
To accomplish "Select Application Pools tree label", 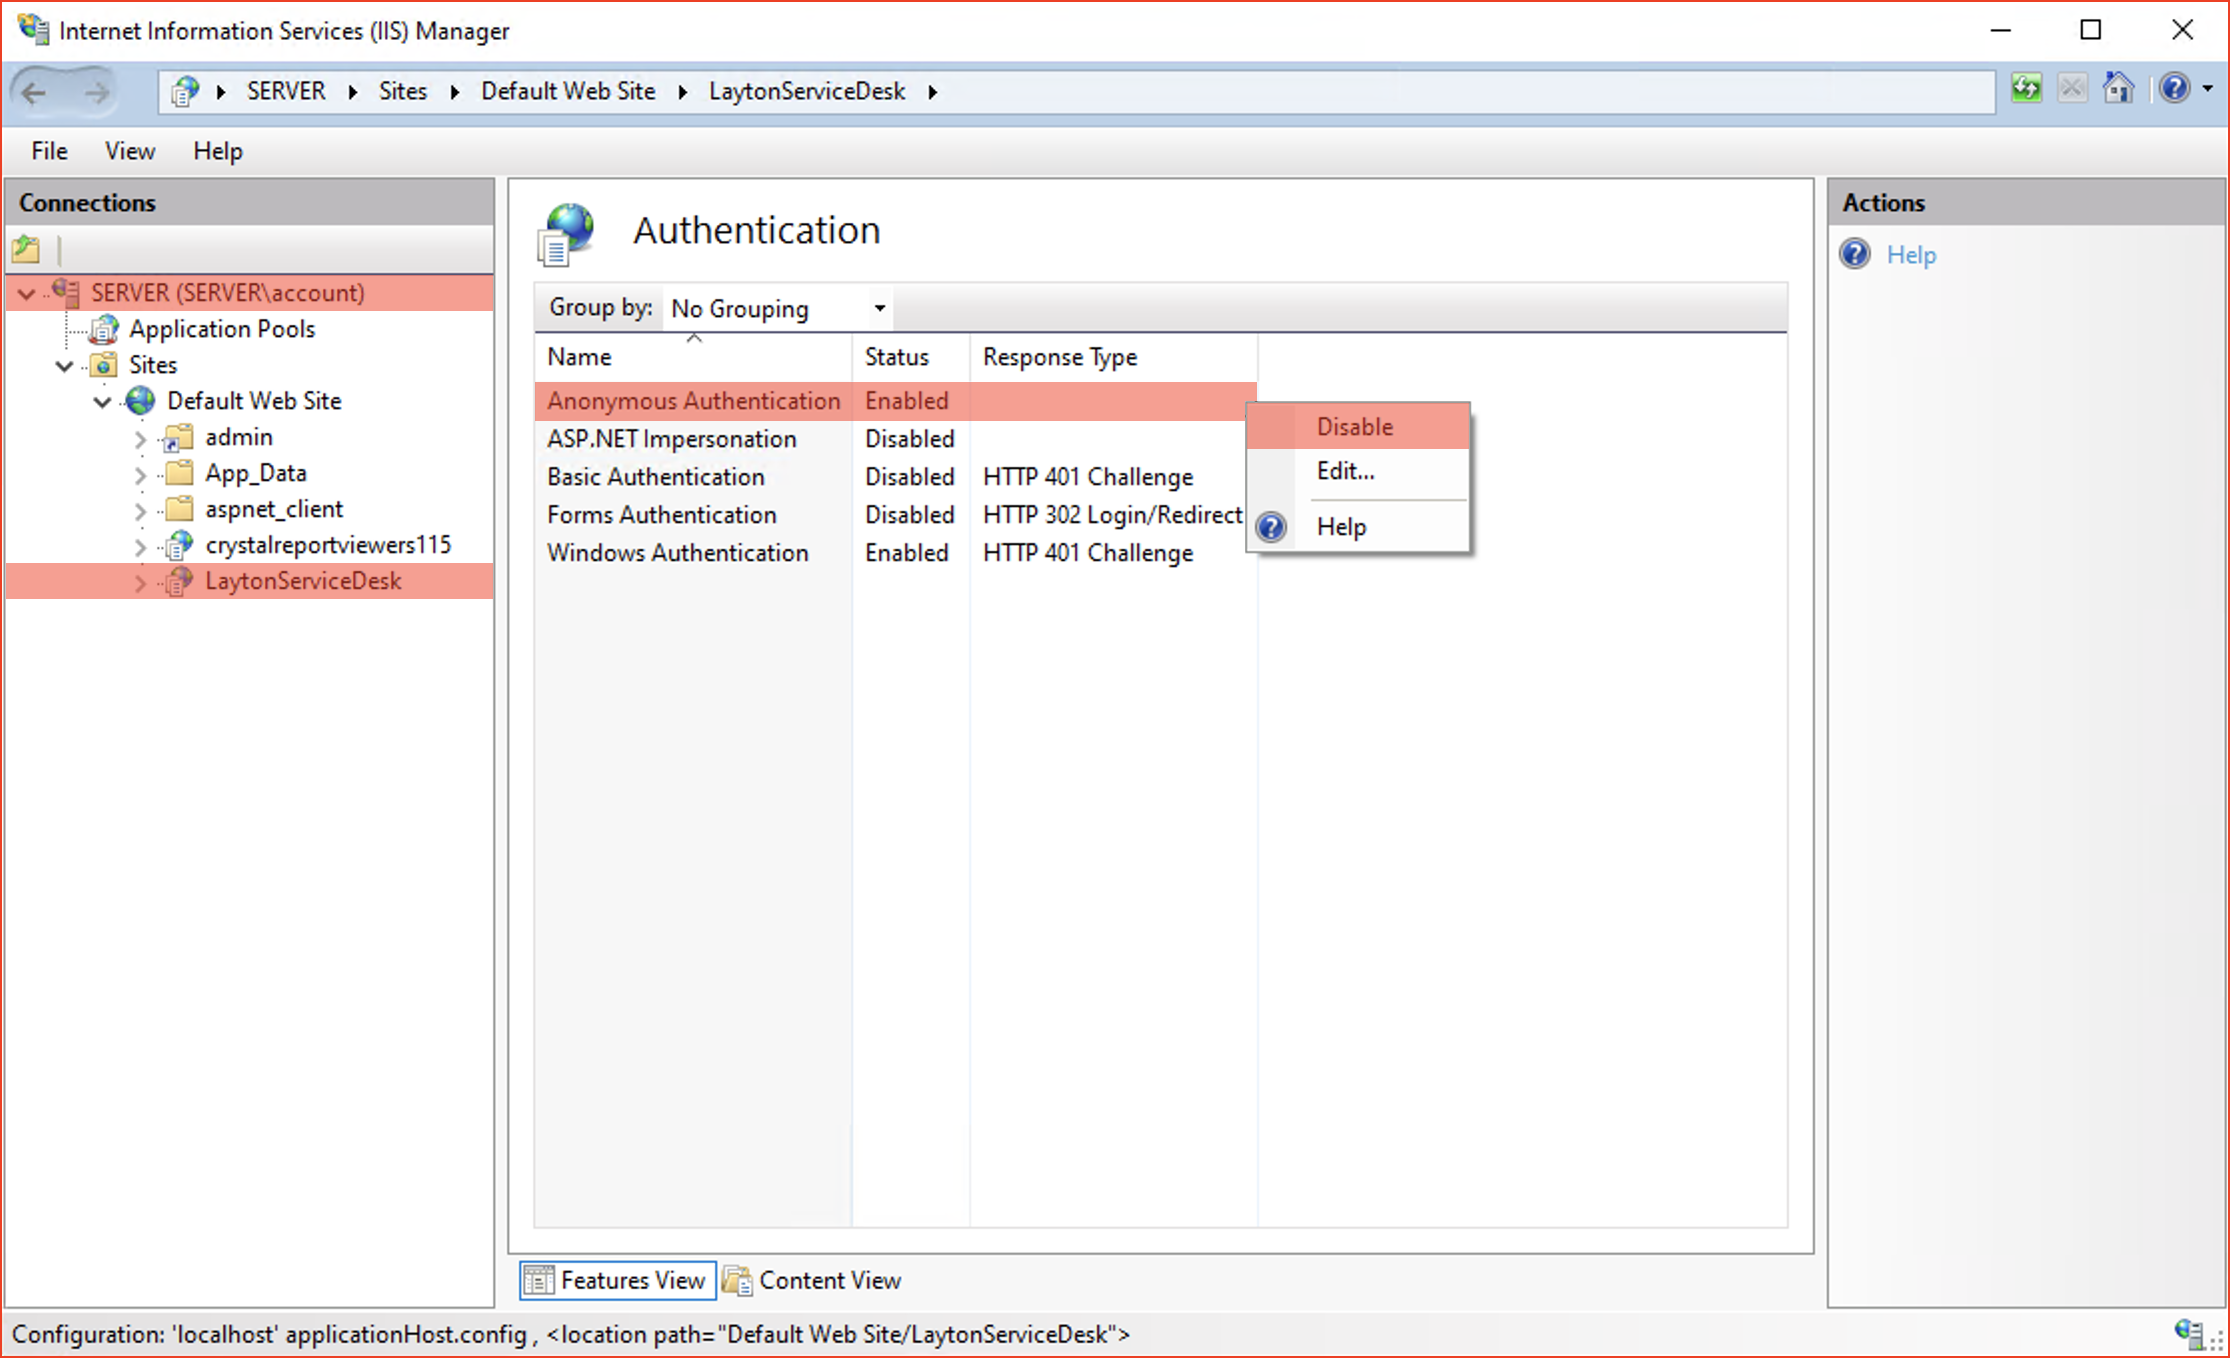I will (x=222, y=329).
